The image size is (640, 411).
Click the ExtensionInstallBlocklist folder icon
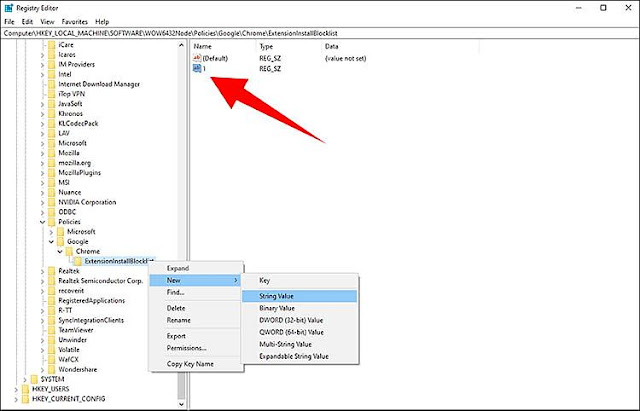(78, 261)
